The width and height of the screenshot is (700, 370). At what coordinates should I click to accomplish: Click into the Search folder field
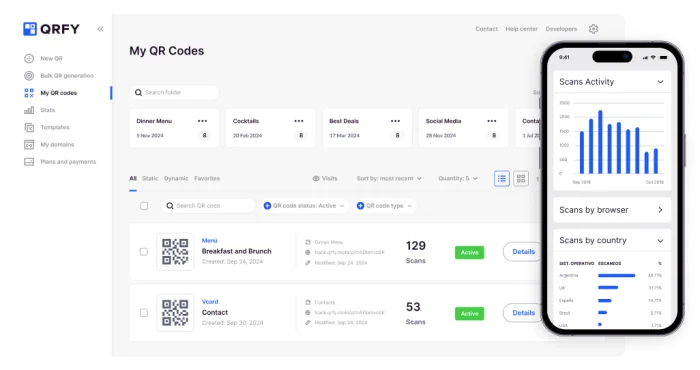coord(175,92)
